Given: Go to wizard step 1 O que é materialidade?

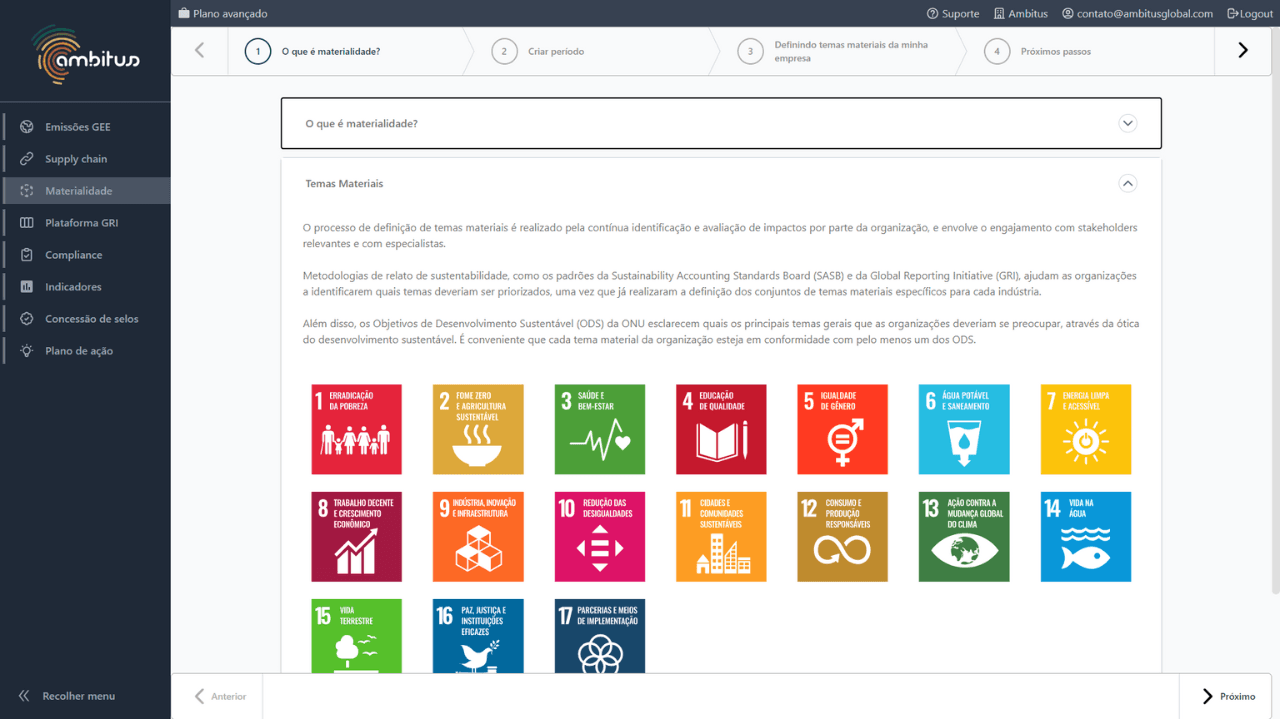Looking at the screenshot, I should click(x=345, y=51).
